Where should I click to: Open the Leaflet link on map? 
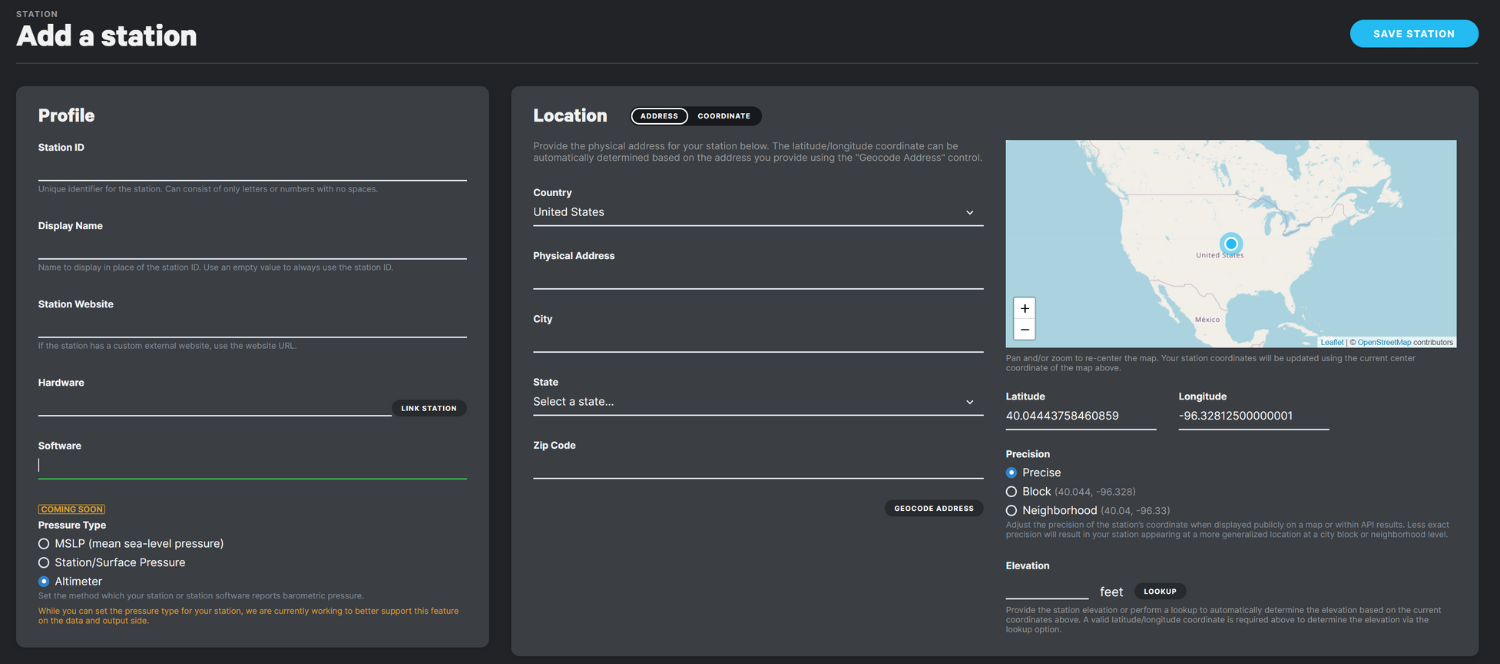click(x=1332, y=342)
